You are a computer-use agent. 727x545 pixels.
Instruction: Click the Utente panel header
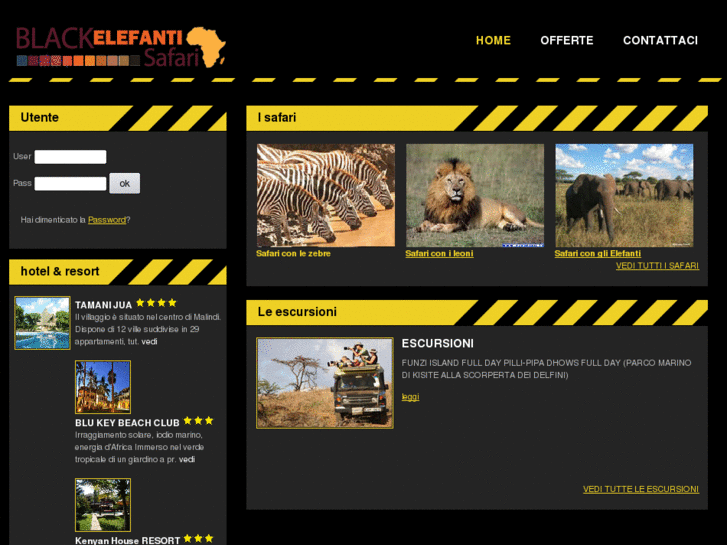[x=118, y=118]
